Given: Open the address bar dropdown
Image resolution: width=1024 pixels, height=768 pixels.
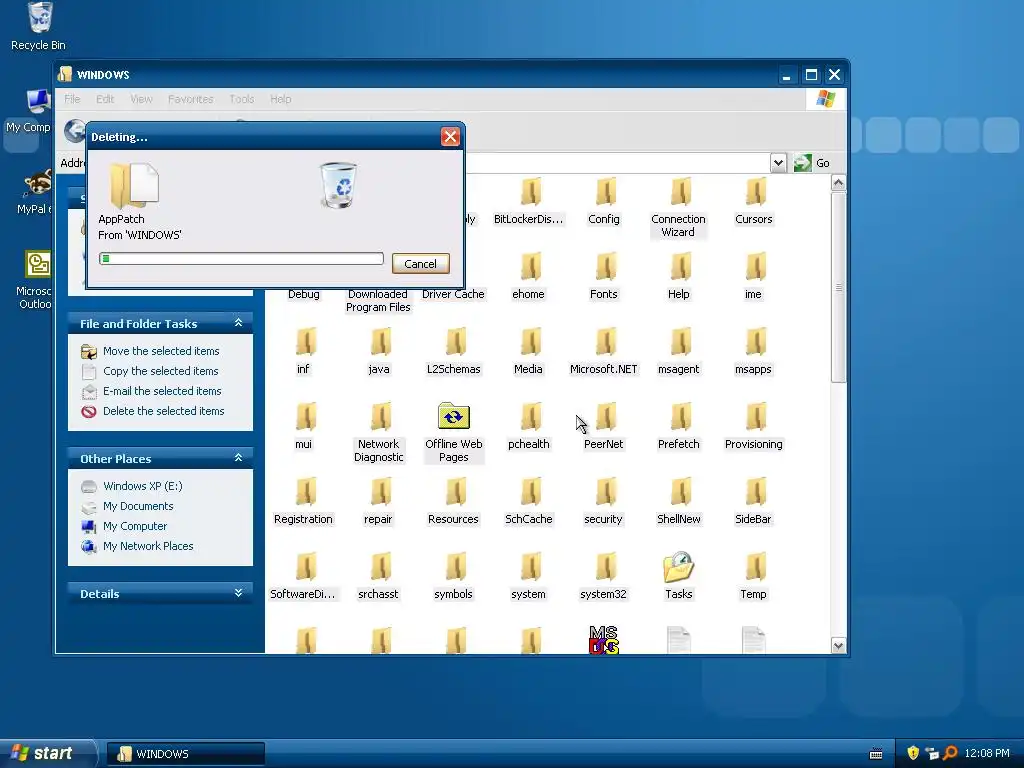Looking at the screenshot, I should tap(778, 163).
